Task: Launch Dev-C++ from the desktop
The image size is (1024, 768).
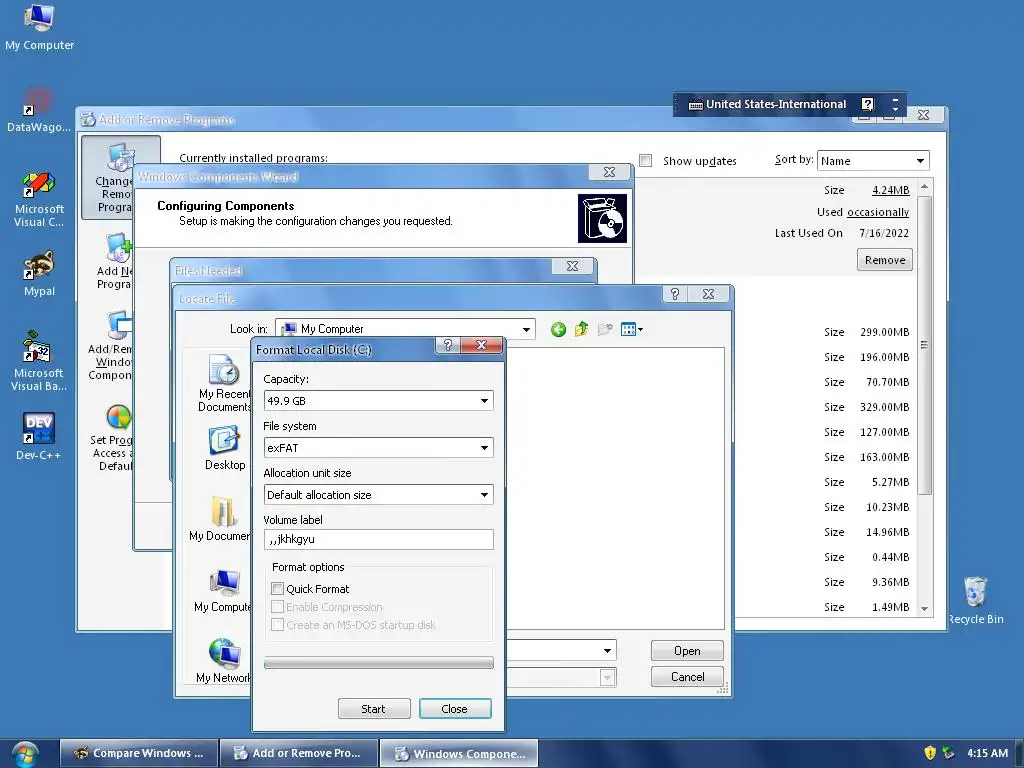Action: (39, 436)
